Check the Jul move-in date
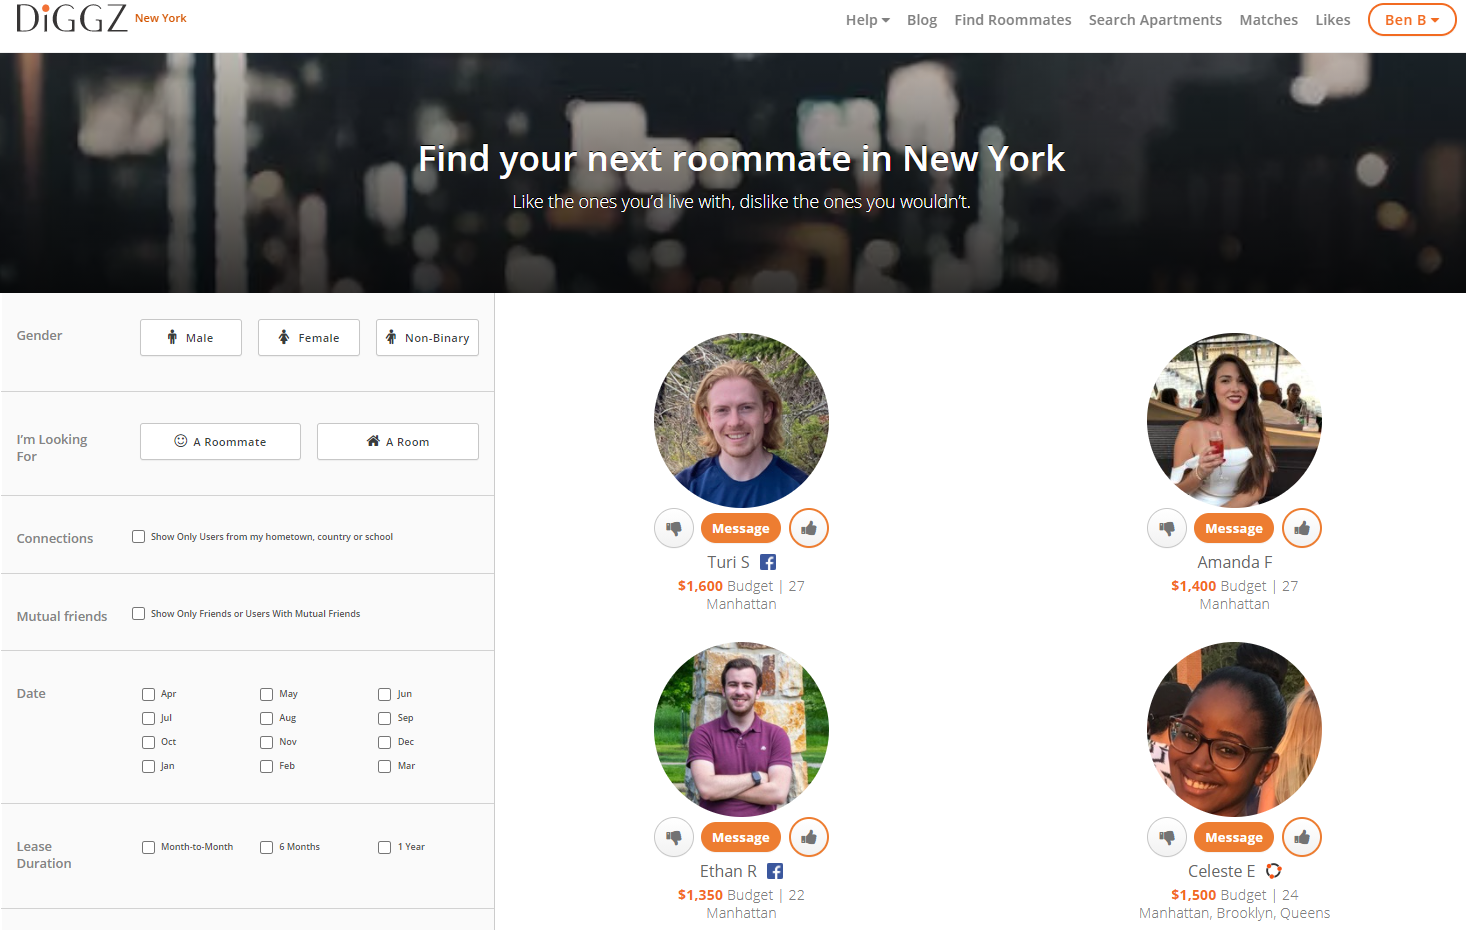The width and height of the screenshot is (1466, 930). pyautogui.click(x=149, y=718)
